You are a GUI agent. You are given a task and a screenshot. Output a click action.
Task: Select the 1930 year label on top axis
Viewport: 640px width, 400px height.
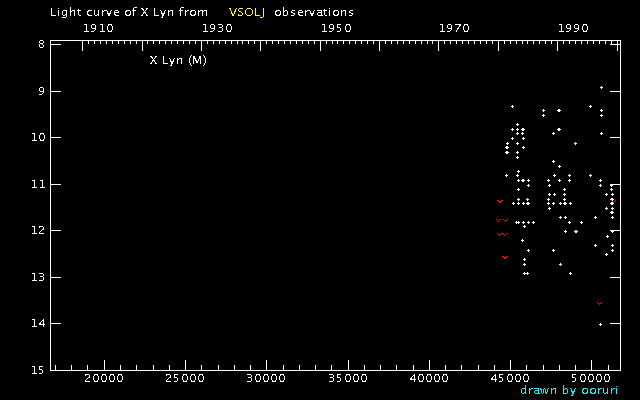(x=217, y=27)
